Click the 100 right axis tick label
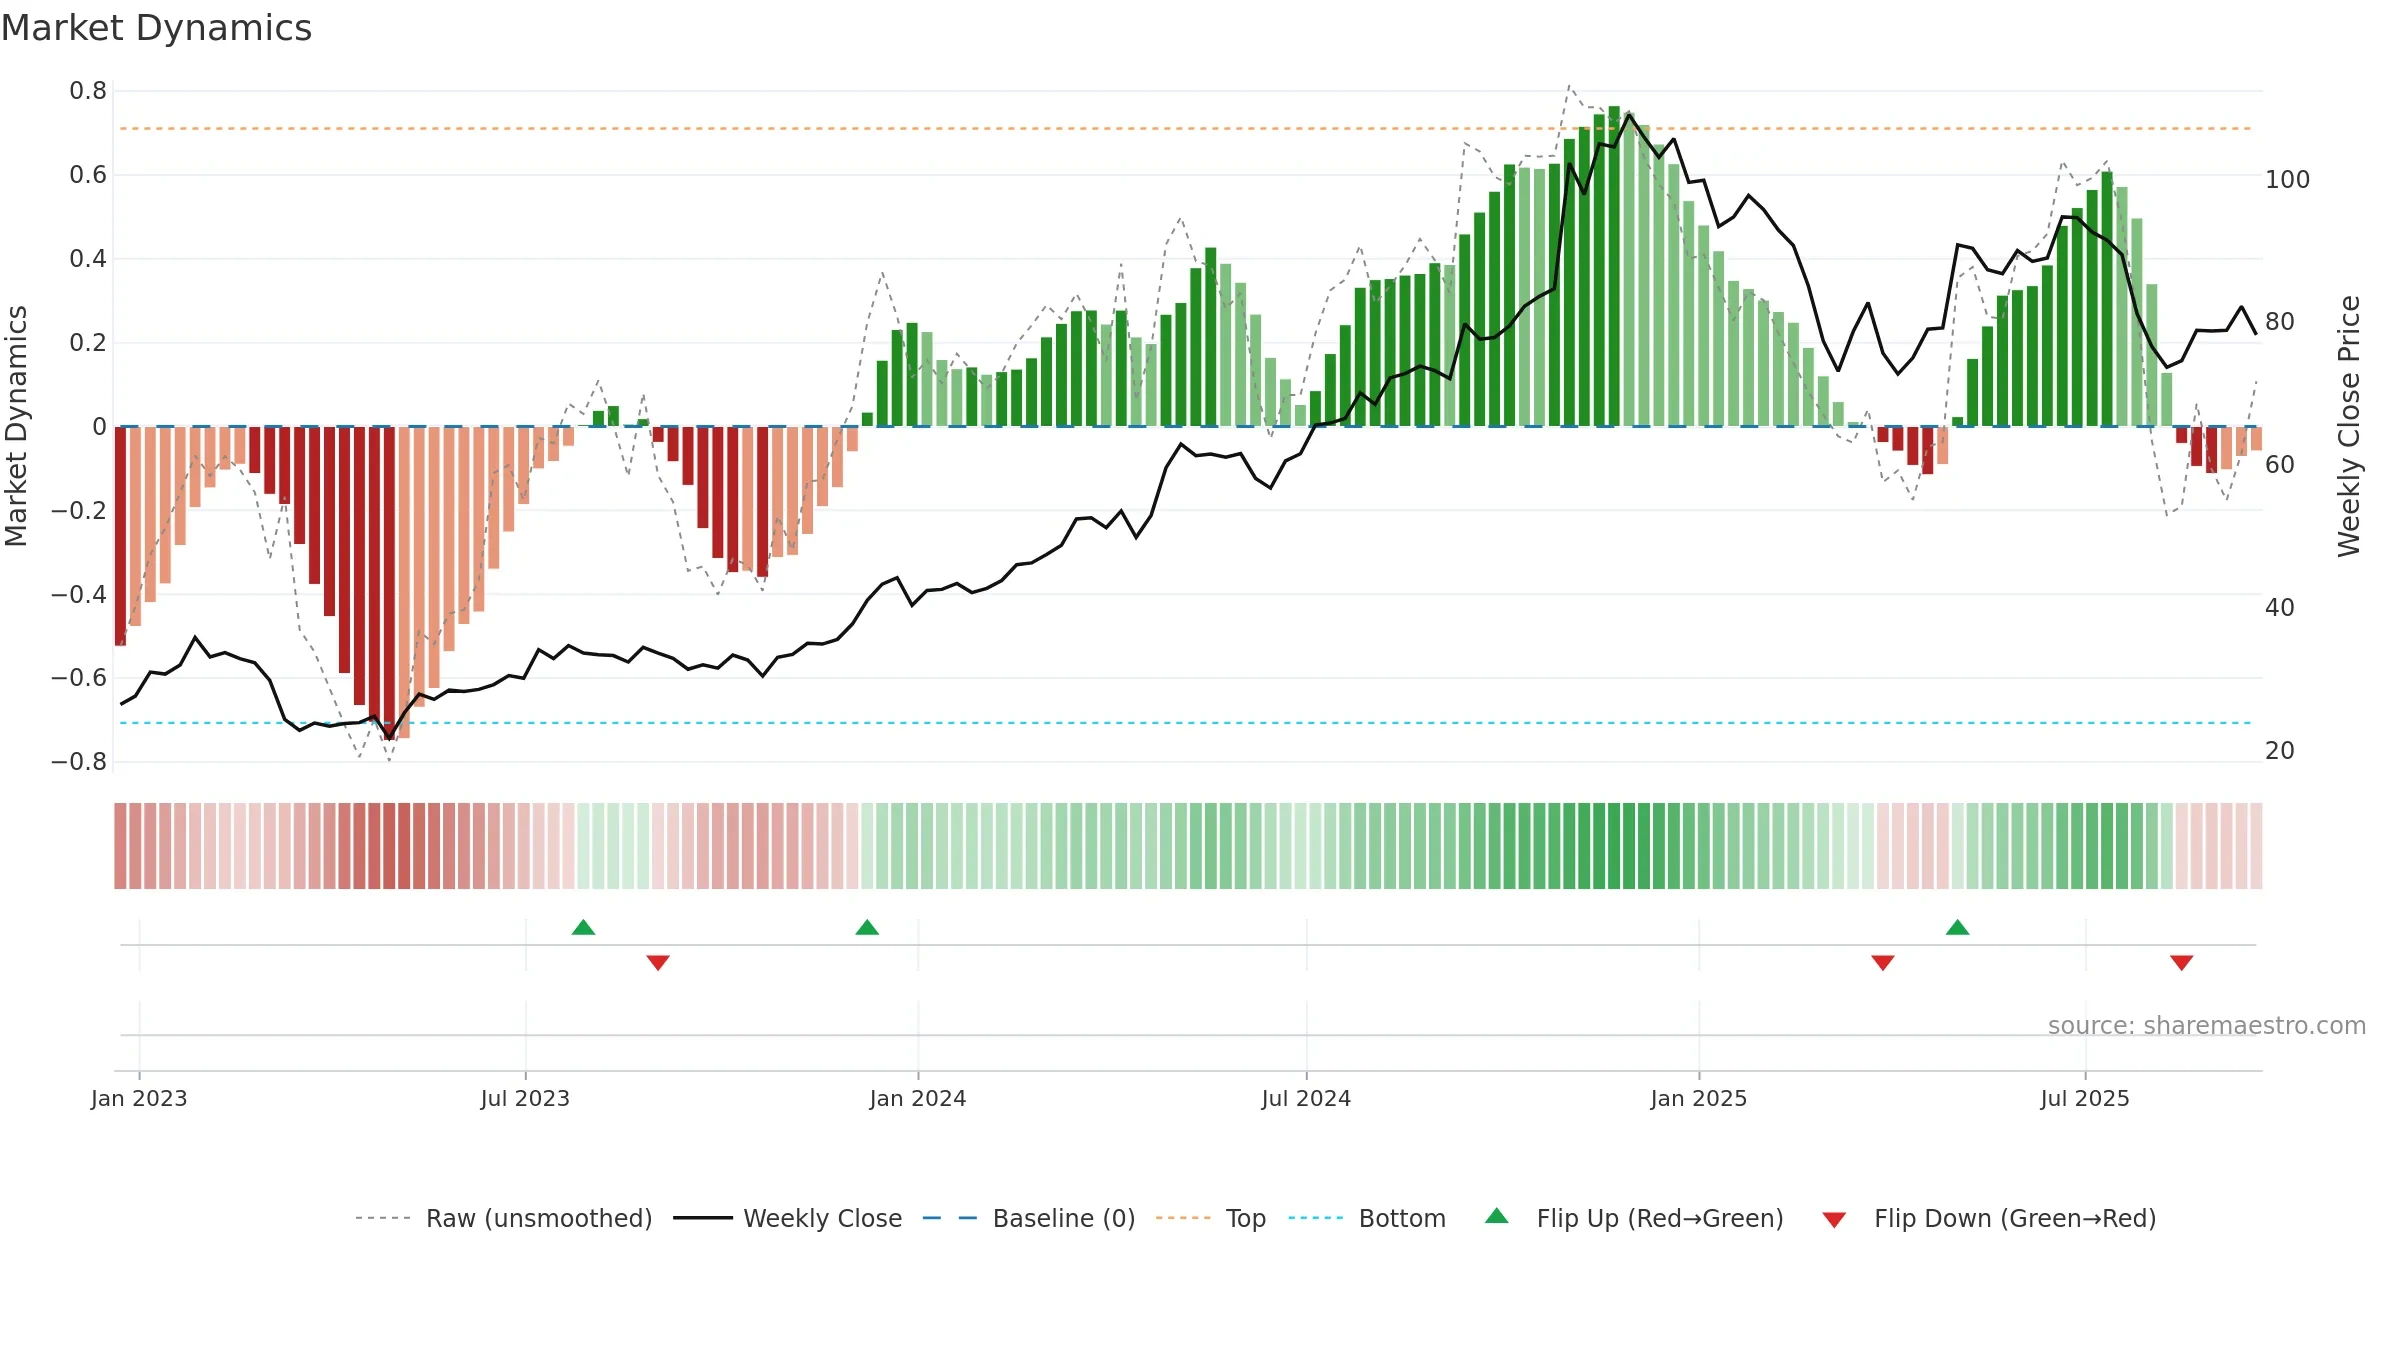Screen dimensions: 2400x1350 [x=2288, y=180]
